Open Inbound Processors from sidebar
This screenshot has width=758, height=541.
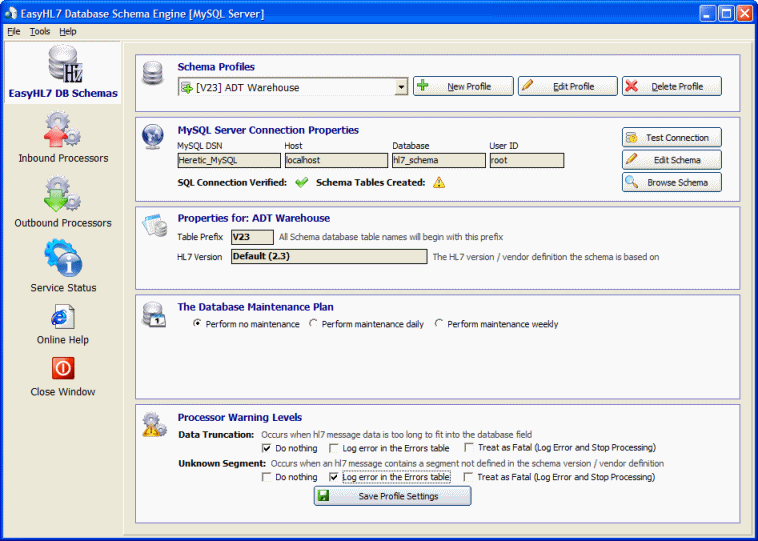pos(63,130)
